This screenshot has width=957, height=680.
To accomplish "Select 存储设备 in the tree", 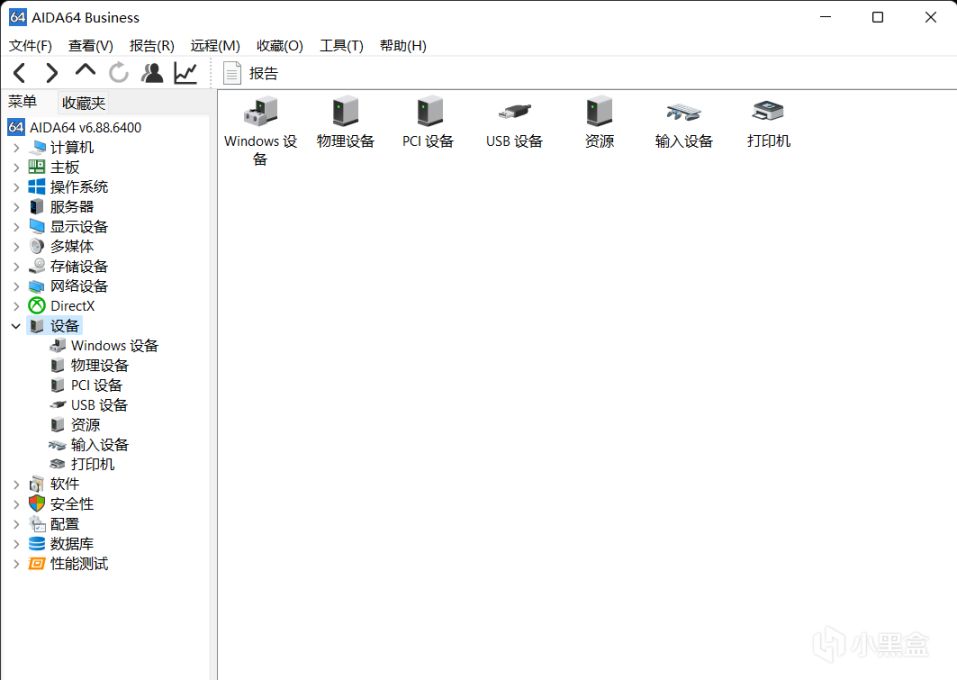I will [x=79, y=267].
